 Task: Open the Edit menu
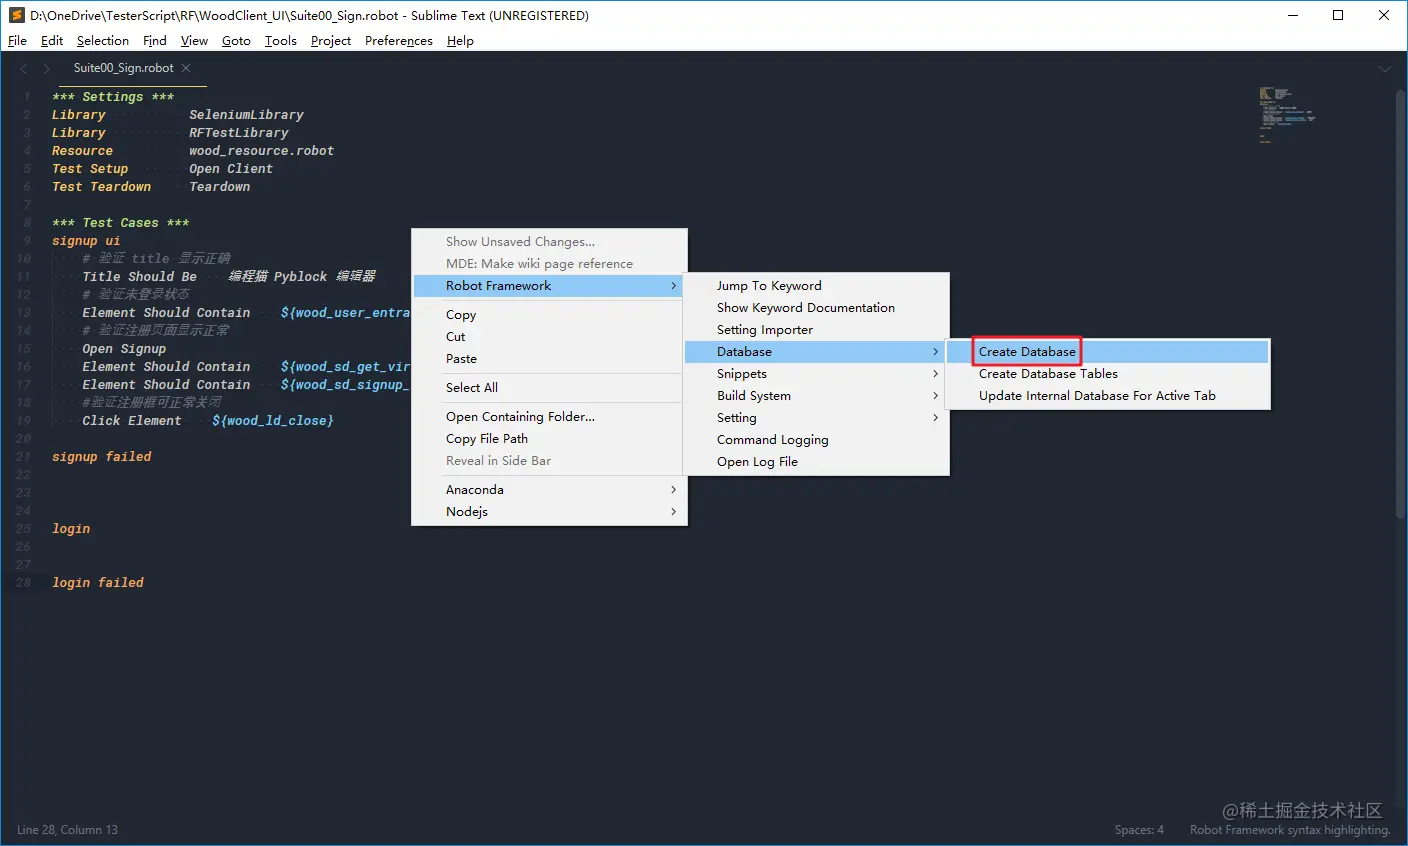(52, 40)
